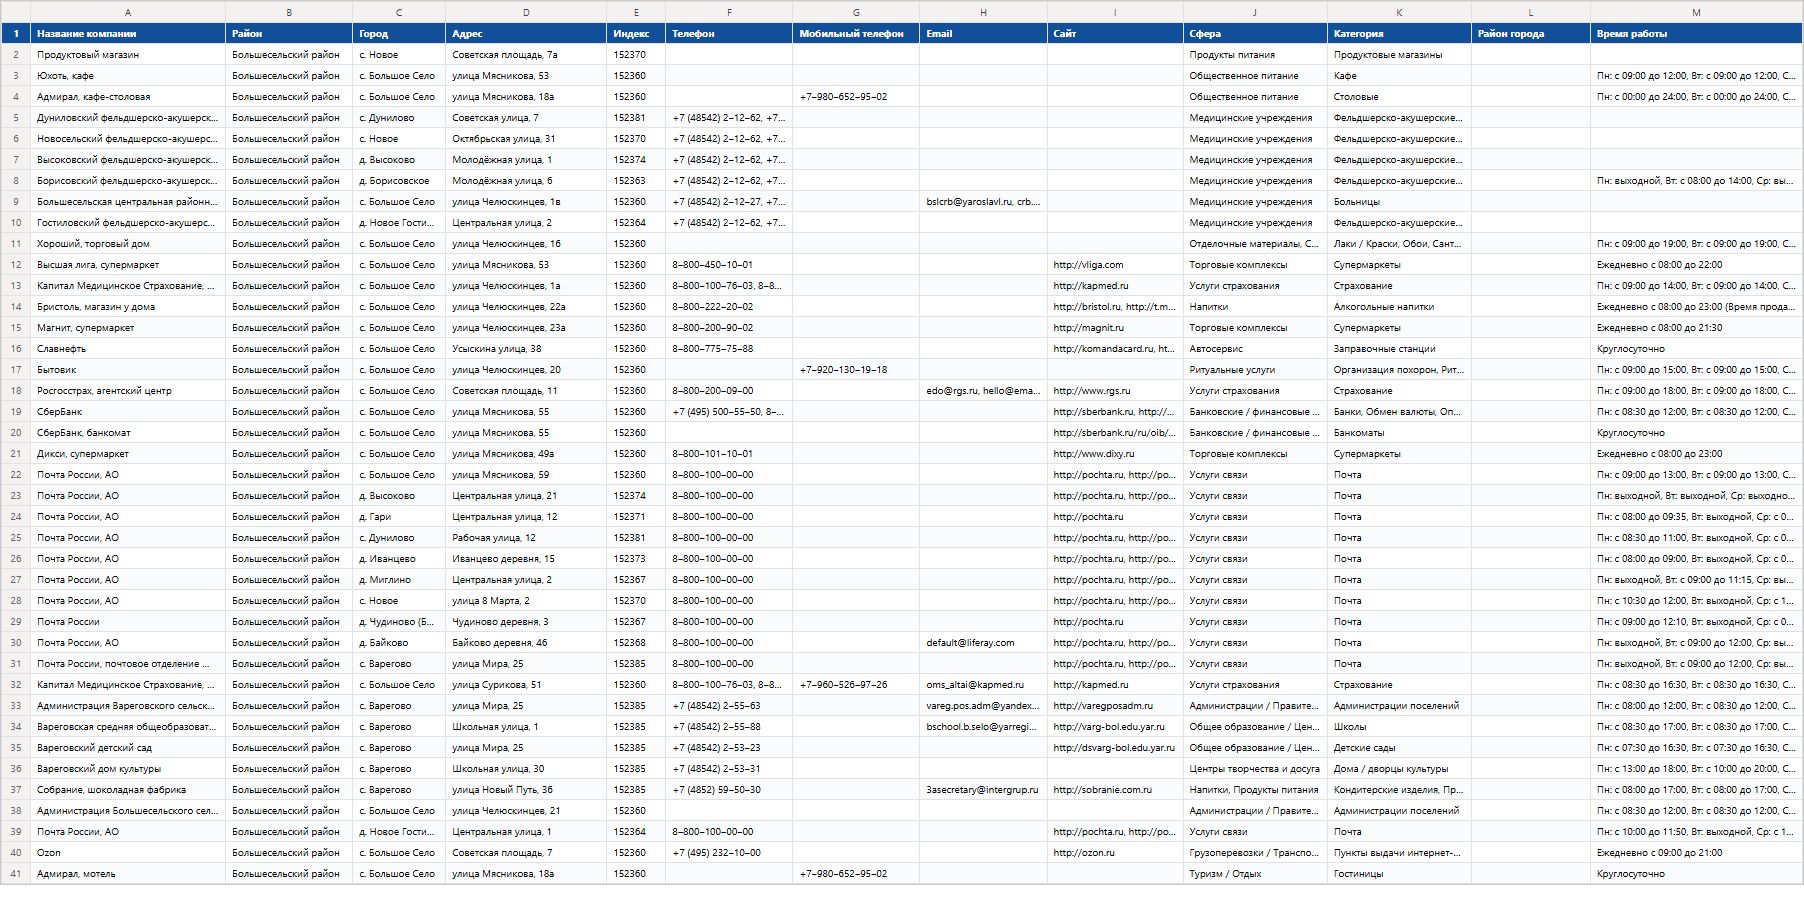Select postal index cell '152363'
The height and width of the screenshot is (902, 1804).
coord(636,181)
